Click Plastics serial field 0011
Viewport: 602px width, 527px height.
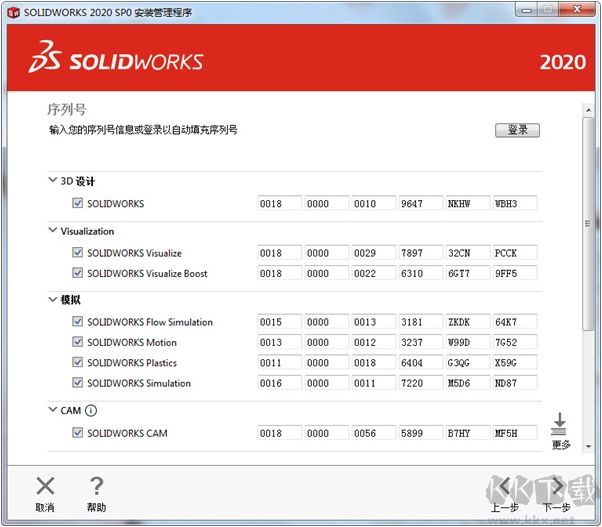click(x=279, y=363)
